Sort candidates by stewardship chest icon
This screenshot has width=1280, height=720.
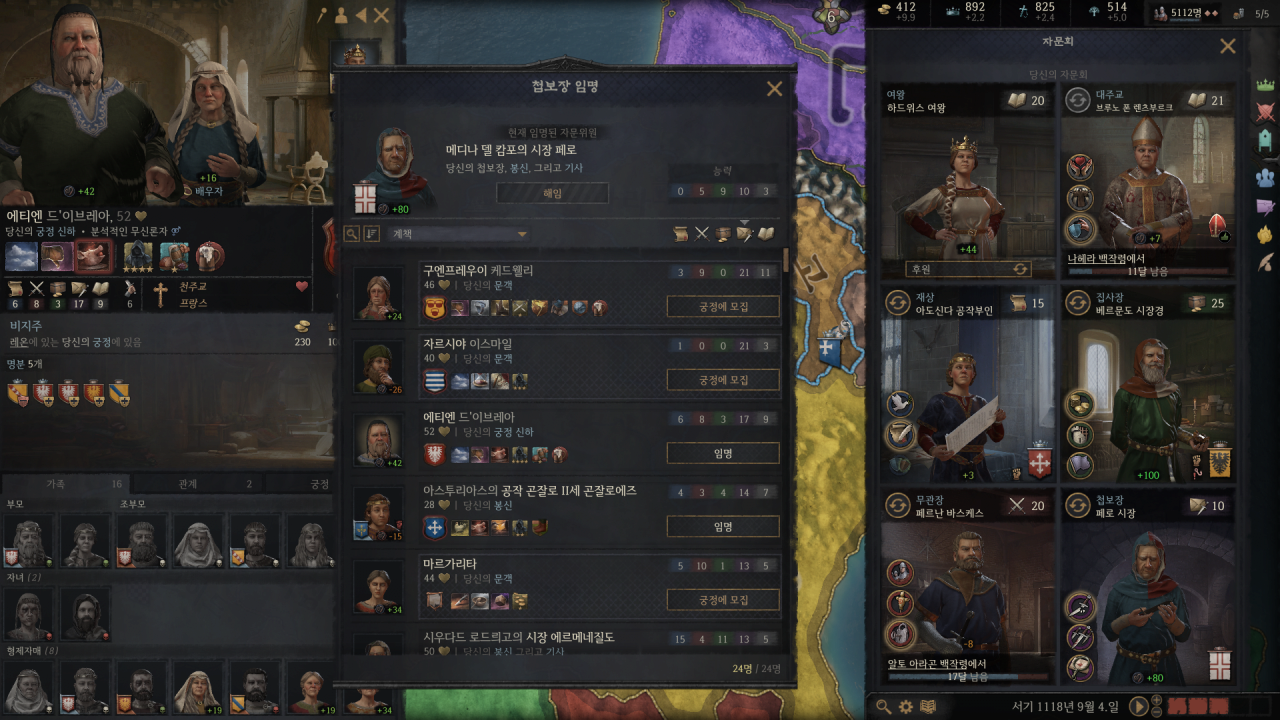pos(723,234)
